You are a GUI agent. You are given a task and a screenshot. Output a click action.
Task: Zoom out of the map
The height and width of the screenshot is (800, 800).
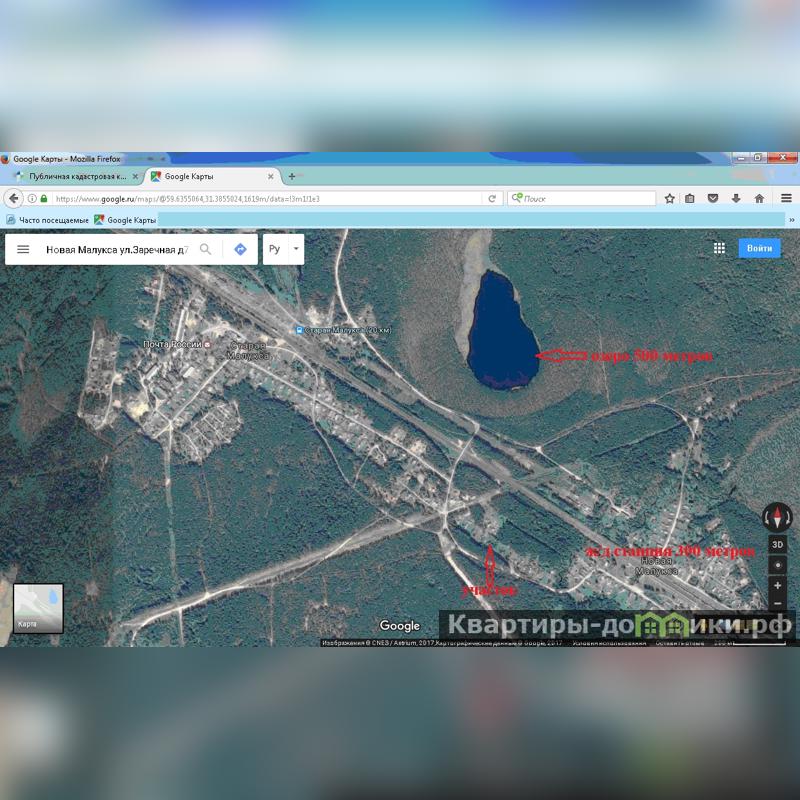pyautogui.click(x=777, y=603)
